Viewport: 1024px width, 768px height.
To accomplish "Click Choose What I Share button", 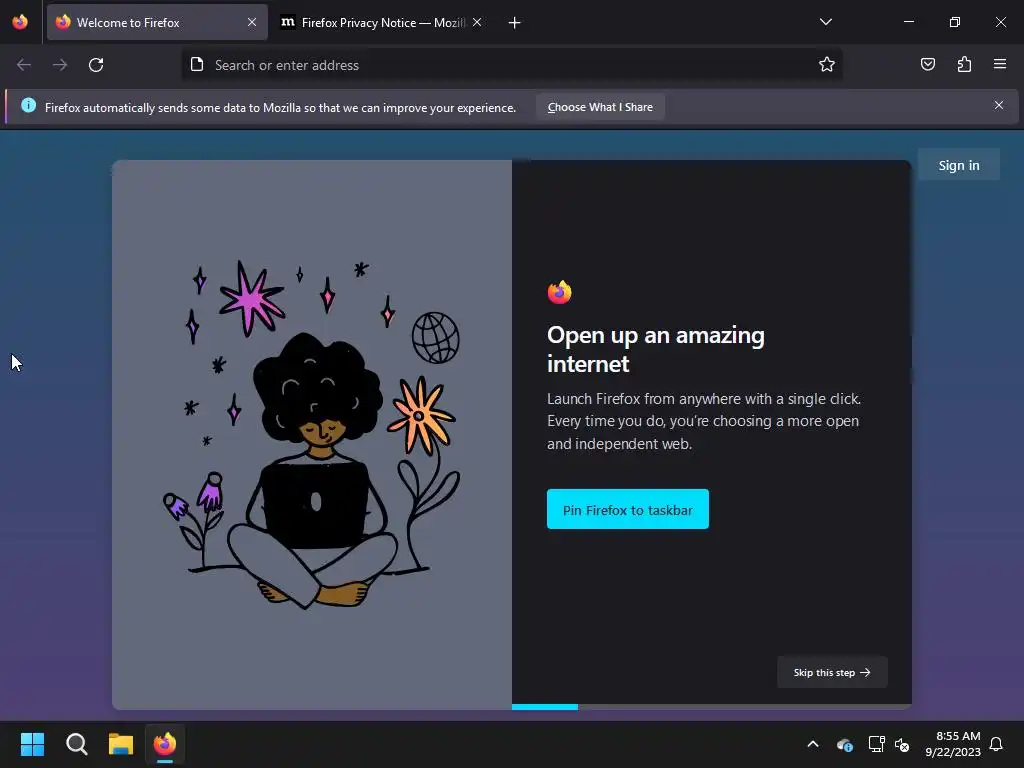I will click(600, 107).
